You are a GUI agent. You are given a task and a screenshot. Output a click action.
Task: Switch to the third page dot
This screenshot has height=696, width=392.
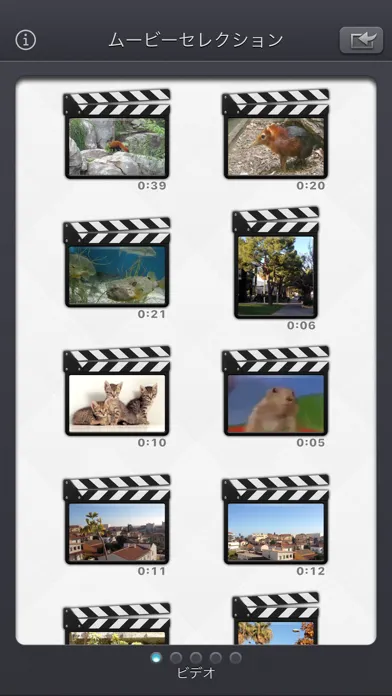pos(196,657)
